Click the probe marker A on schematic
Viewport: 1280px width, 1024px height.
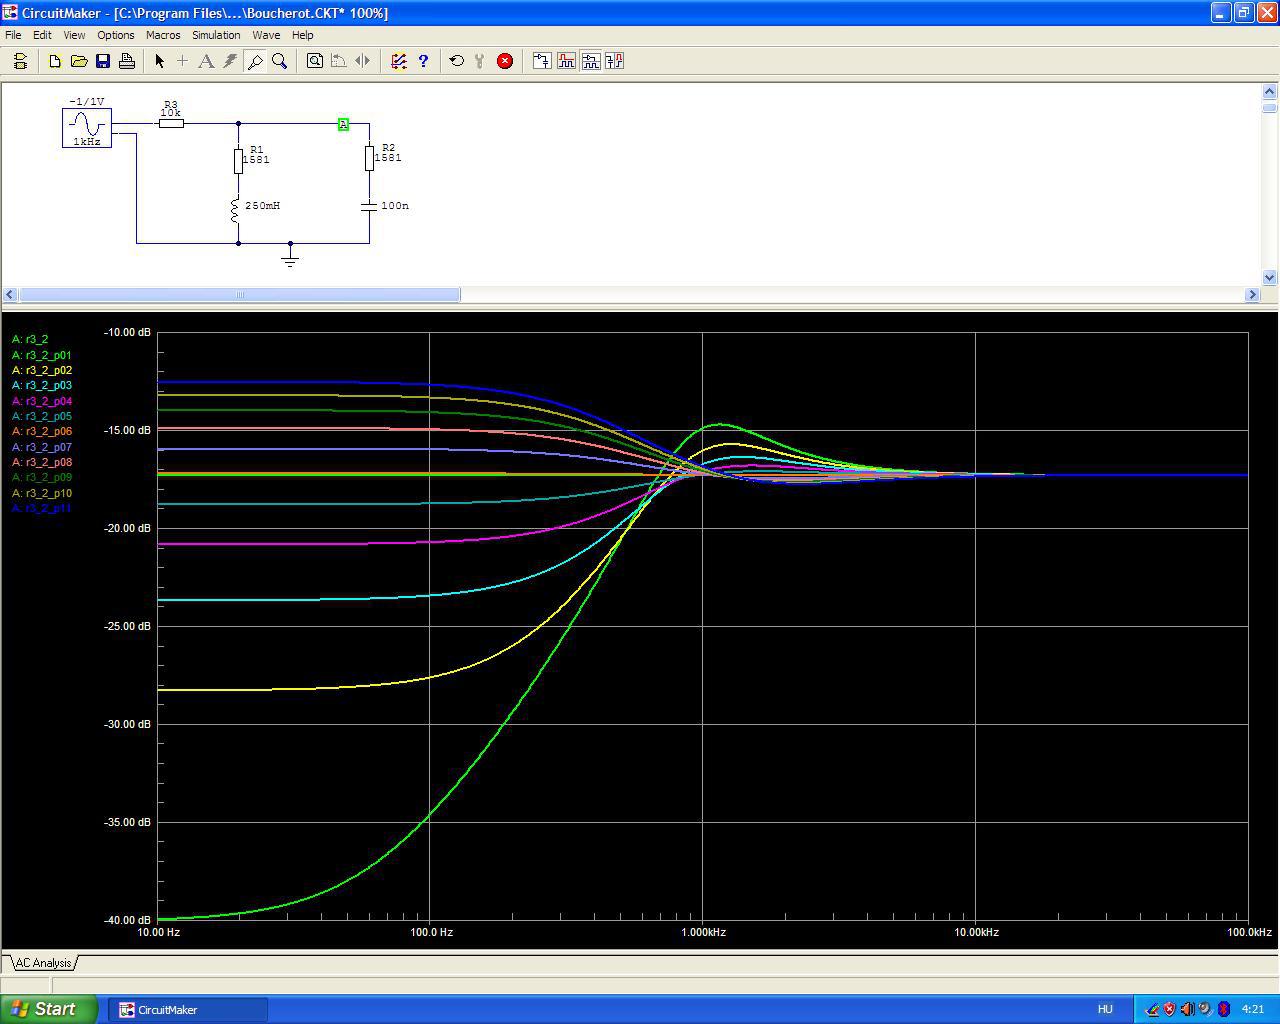(x=343, y=124)
